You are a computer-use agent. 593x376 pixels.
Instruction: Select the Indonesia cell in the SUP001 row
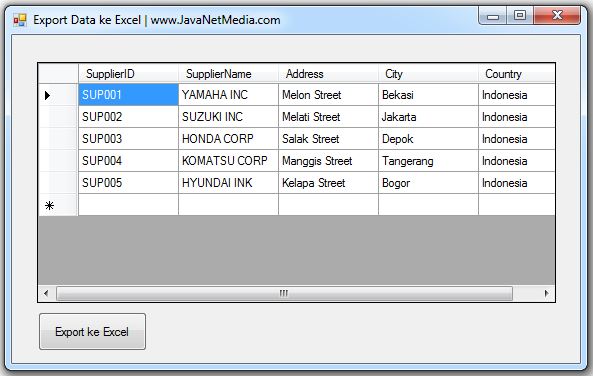coord(517,95)
